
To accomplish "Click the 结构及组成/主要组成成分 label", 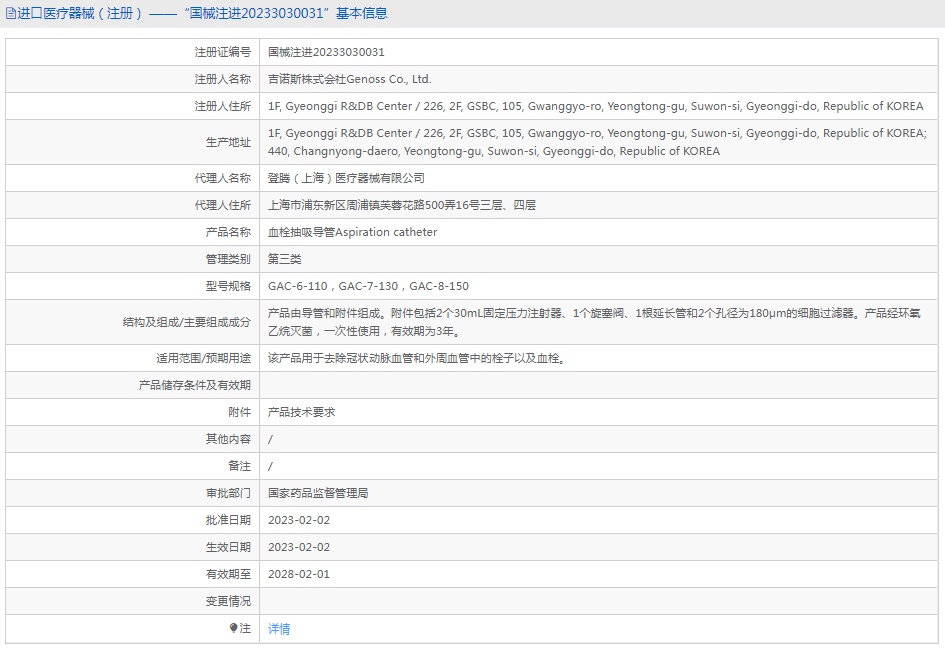I will 187,322.
